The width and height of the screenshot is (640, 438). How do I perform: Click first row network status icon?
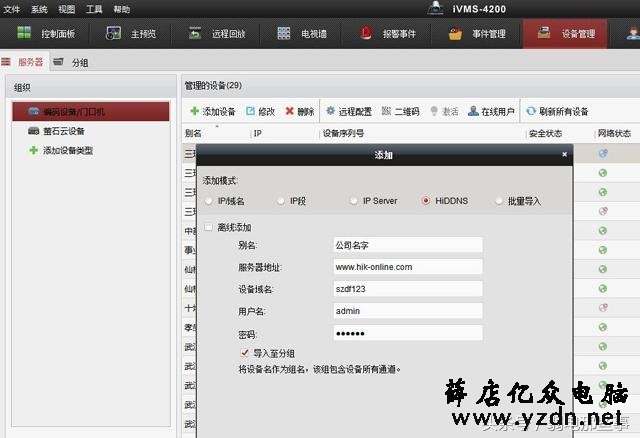tap(603, 153)
